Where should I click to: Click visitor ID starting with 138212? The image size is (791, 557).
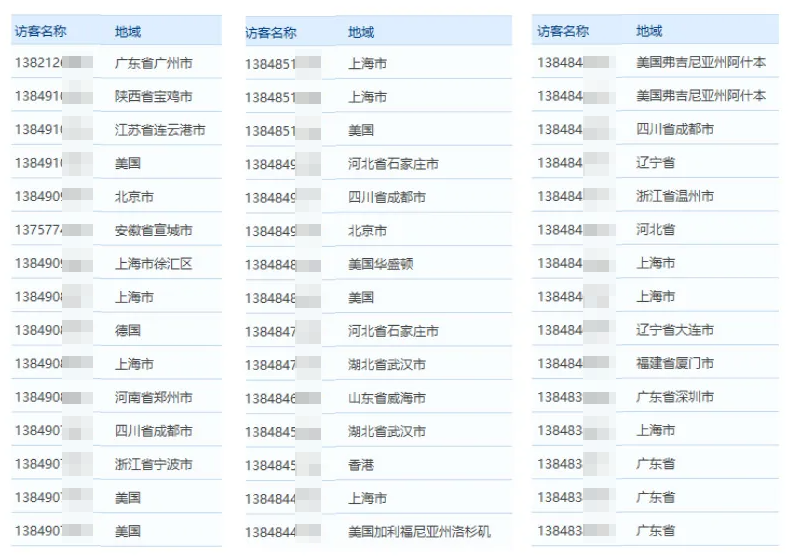(53, 63)
